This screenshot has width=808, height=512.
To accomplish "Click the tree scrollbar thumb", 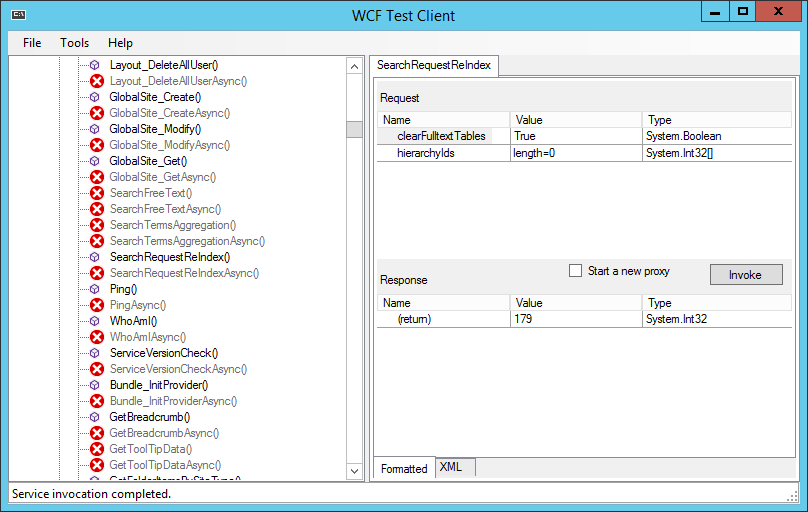I will (355, 129).
